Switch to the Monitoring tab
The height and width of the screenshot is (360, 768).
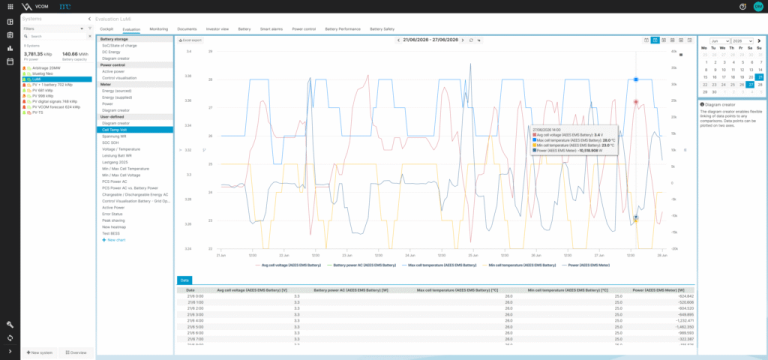pyautogui.click(x=159, y=29)
